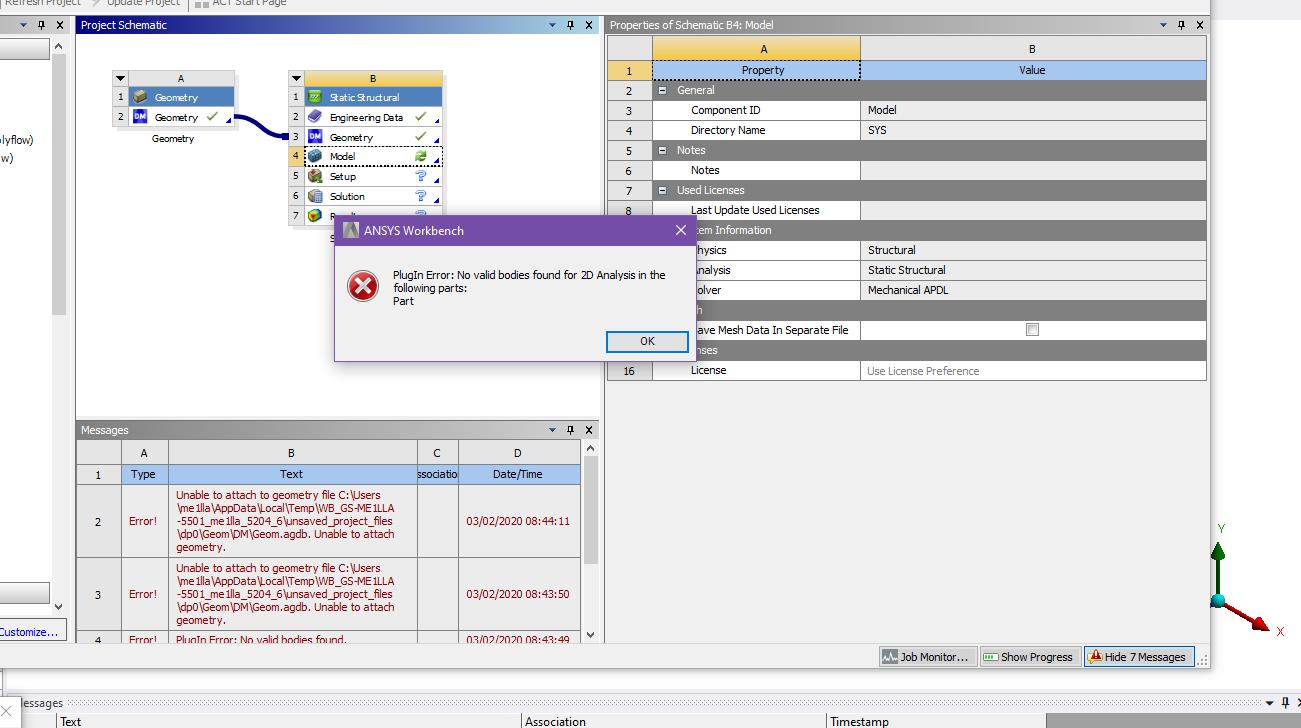Click the Solution cell icon
This screenshot has height=728, width=1301.
click(315, 196)
